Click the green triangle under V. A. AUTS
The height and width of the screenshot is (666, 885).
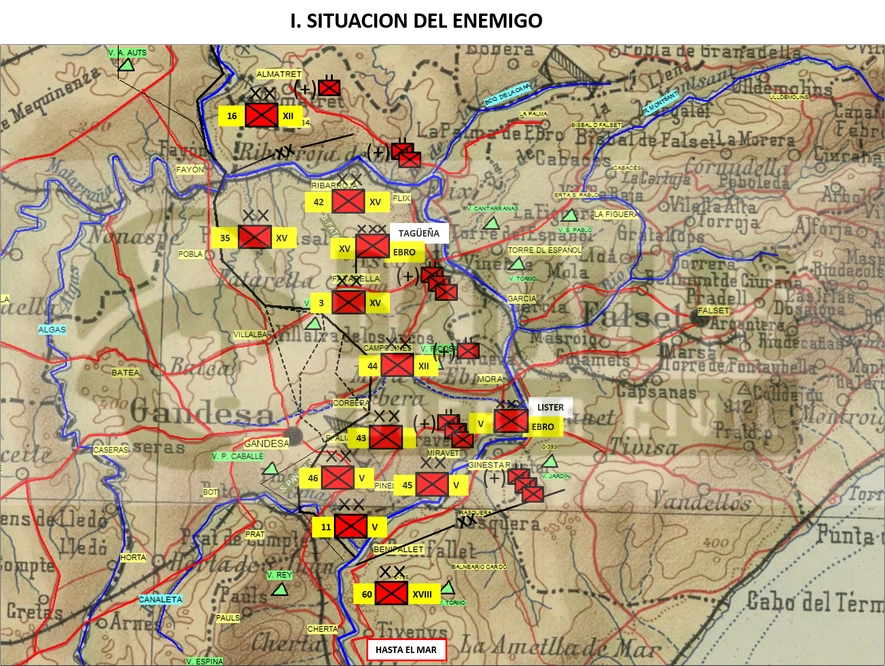pyautogui.click(x=127, y=65)
